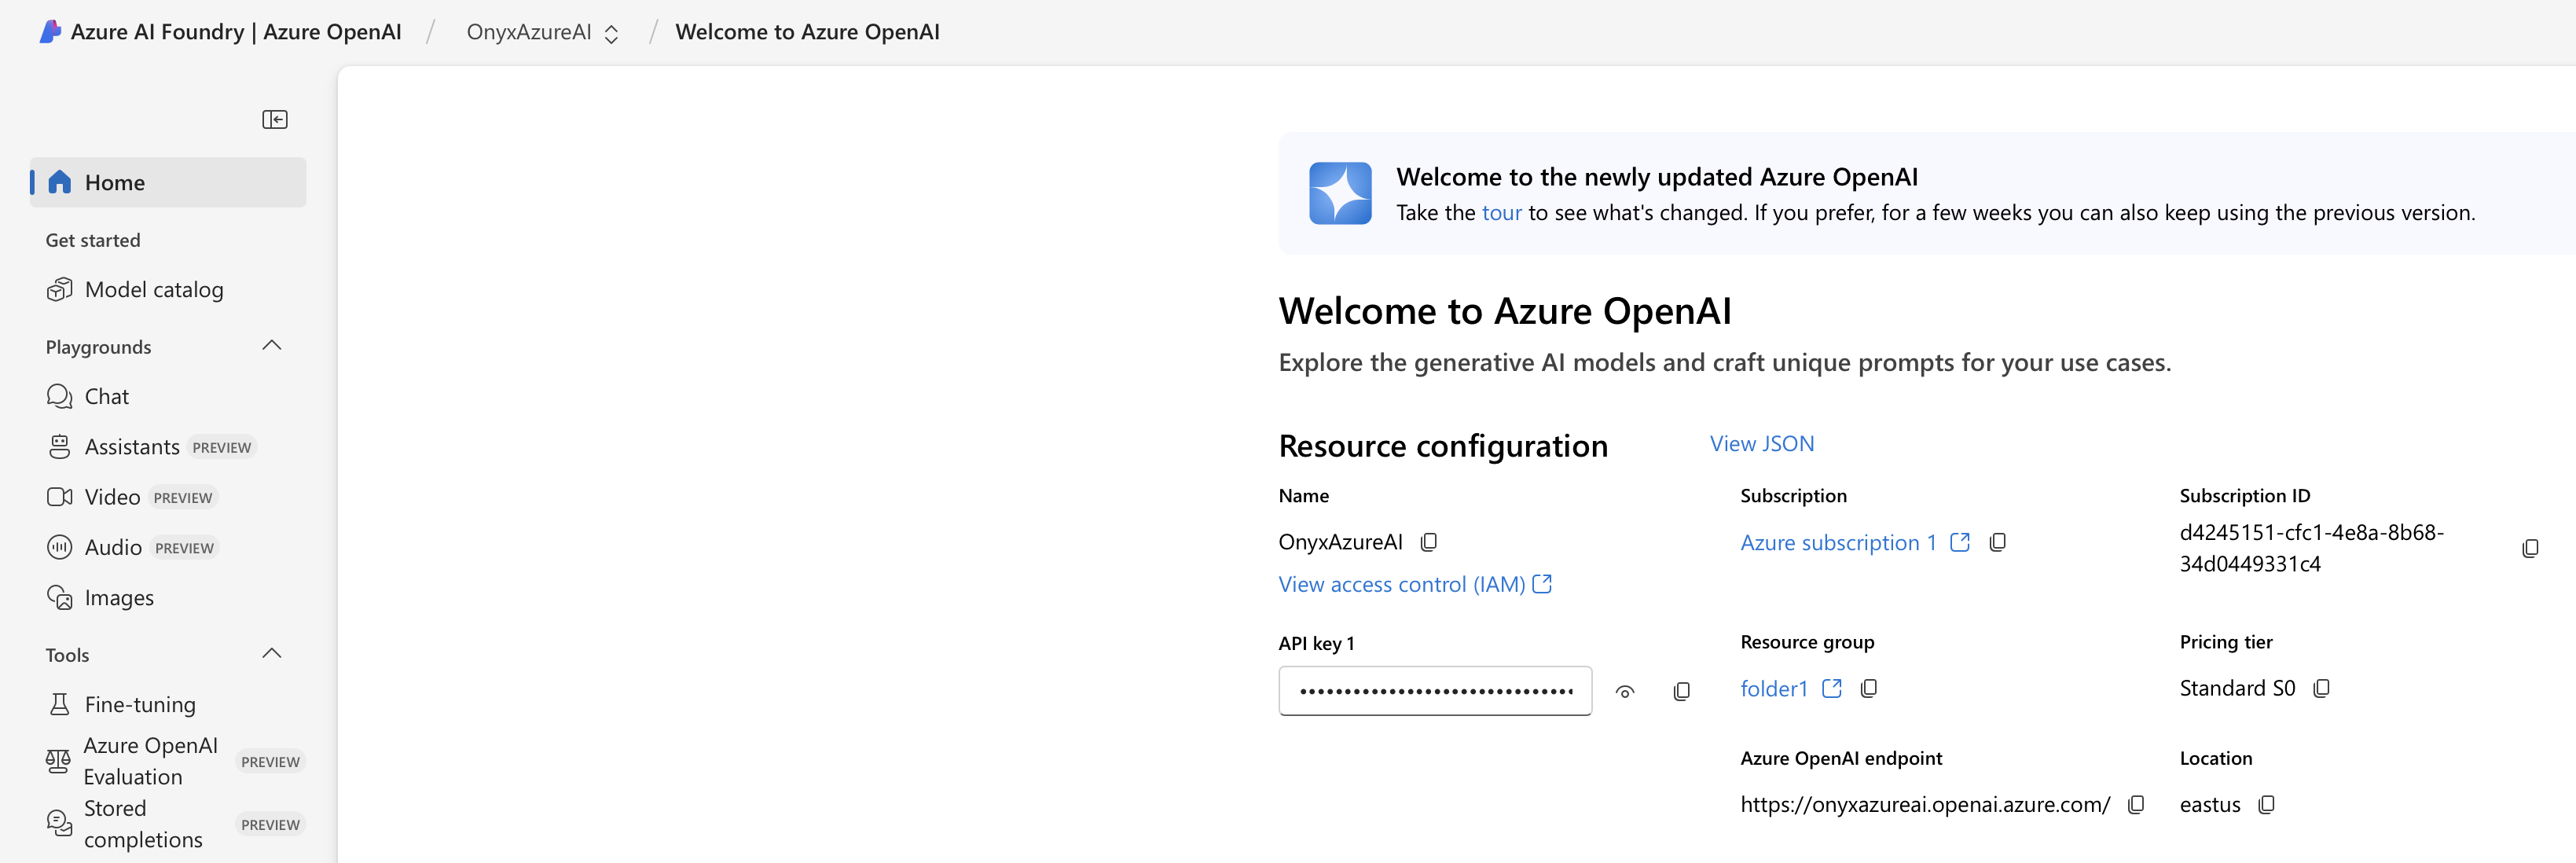
Task: Collapse the Playgrounds section
Action: 271,345
